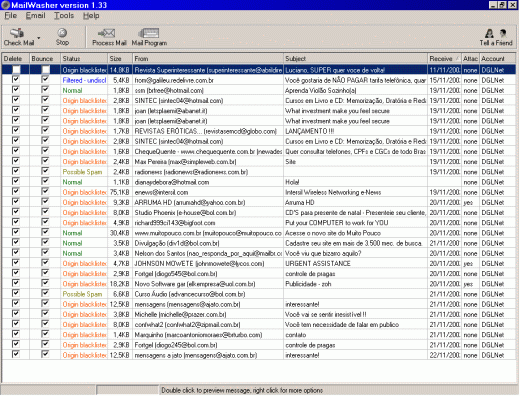The width and height of the screenshot is (520, 396).
Task: Select the Revista Superinteressante sender cell
Action: [208, 70]
